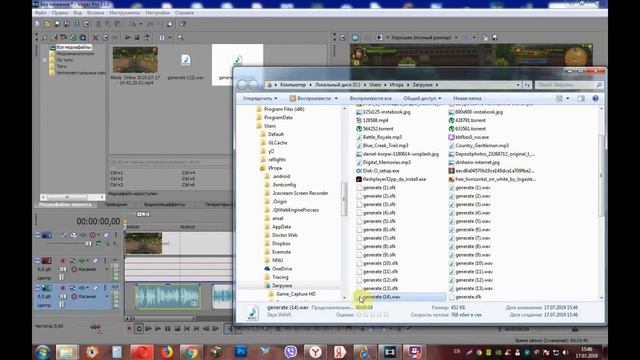Open the arrow next to Воспроизвести
640x360 pixels.
pos(336,98)
